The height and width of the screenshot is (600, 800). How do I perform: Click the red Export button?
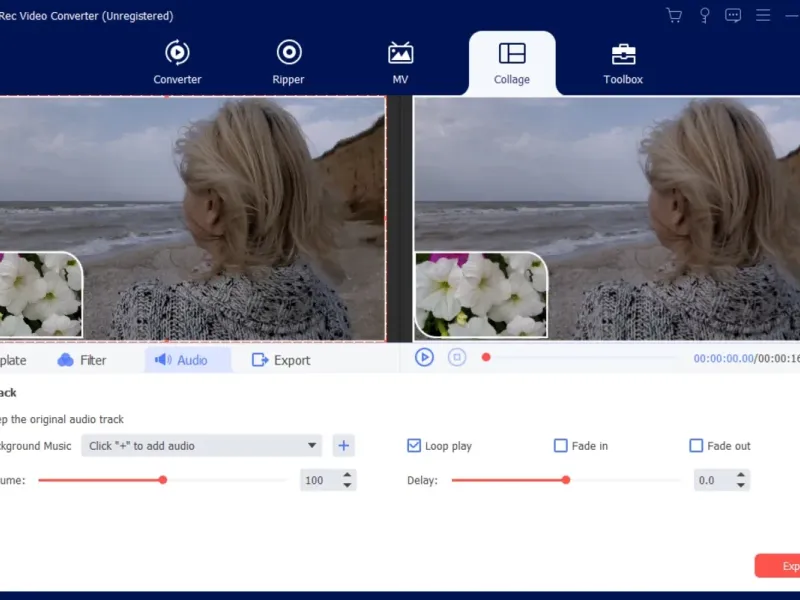778,566
